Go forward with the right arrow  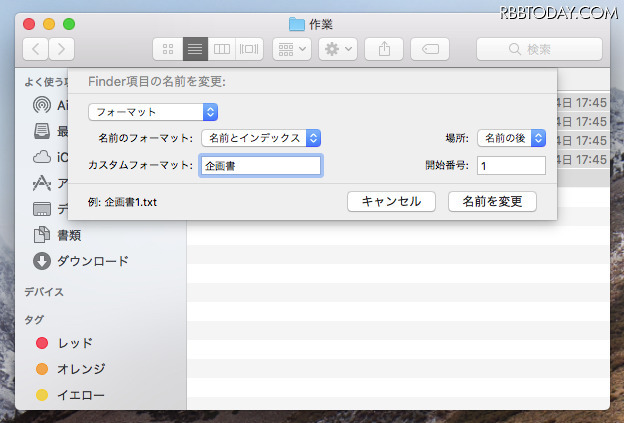point(62,48)
